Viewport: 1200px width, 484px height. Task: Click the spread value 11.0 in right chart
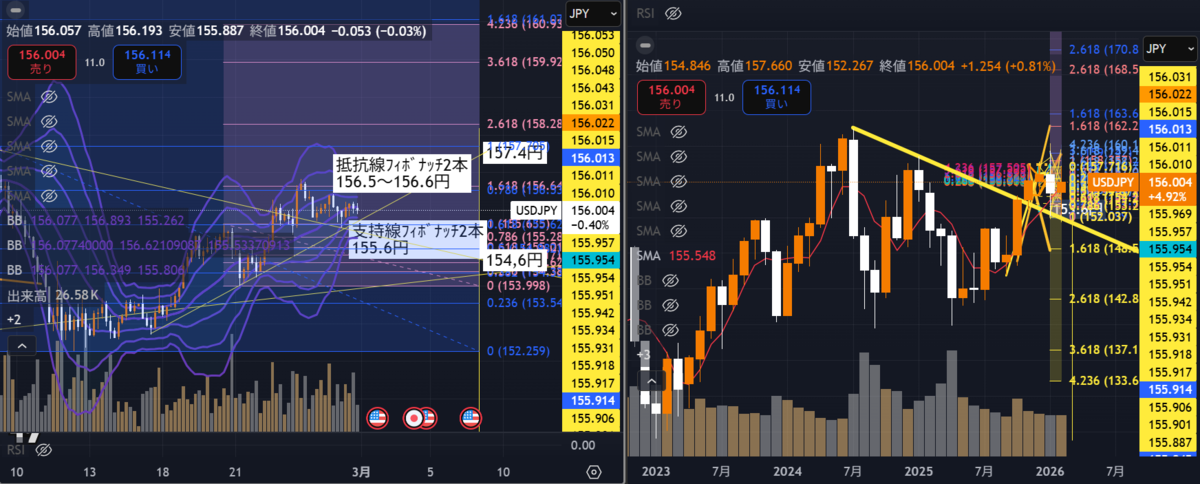tap(724, 98)
